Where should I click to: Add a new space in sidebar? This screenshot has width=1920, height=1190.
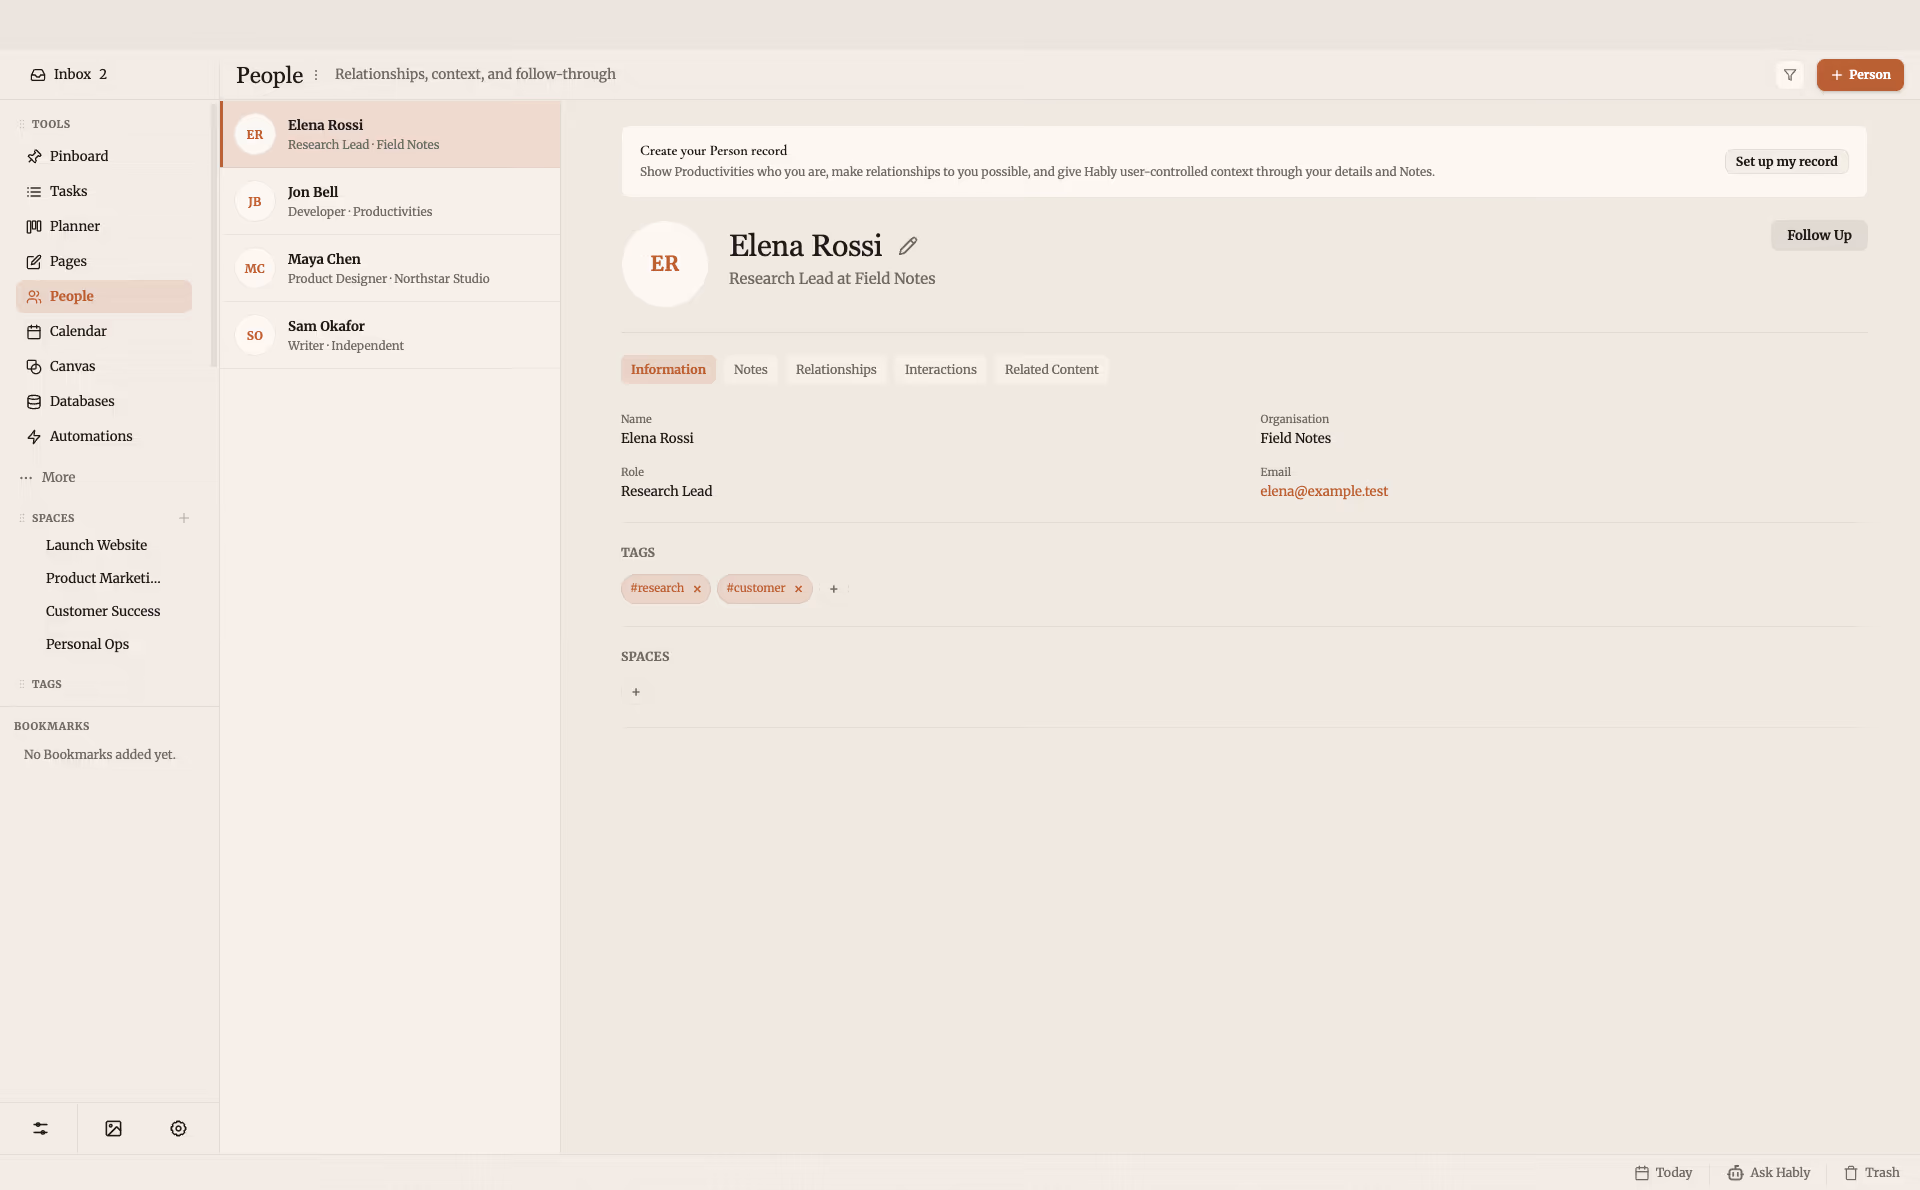click(184, 518)
